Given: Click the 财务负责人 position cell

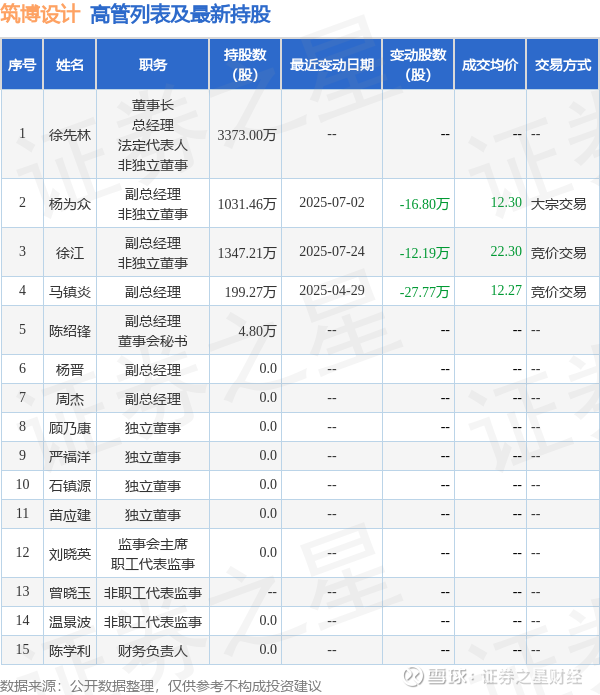Looking at the screenshot, I should (153, 651).
